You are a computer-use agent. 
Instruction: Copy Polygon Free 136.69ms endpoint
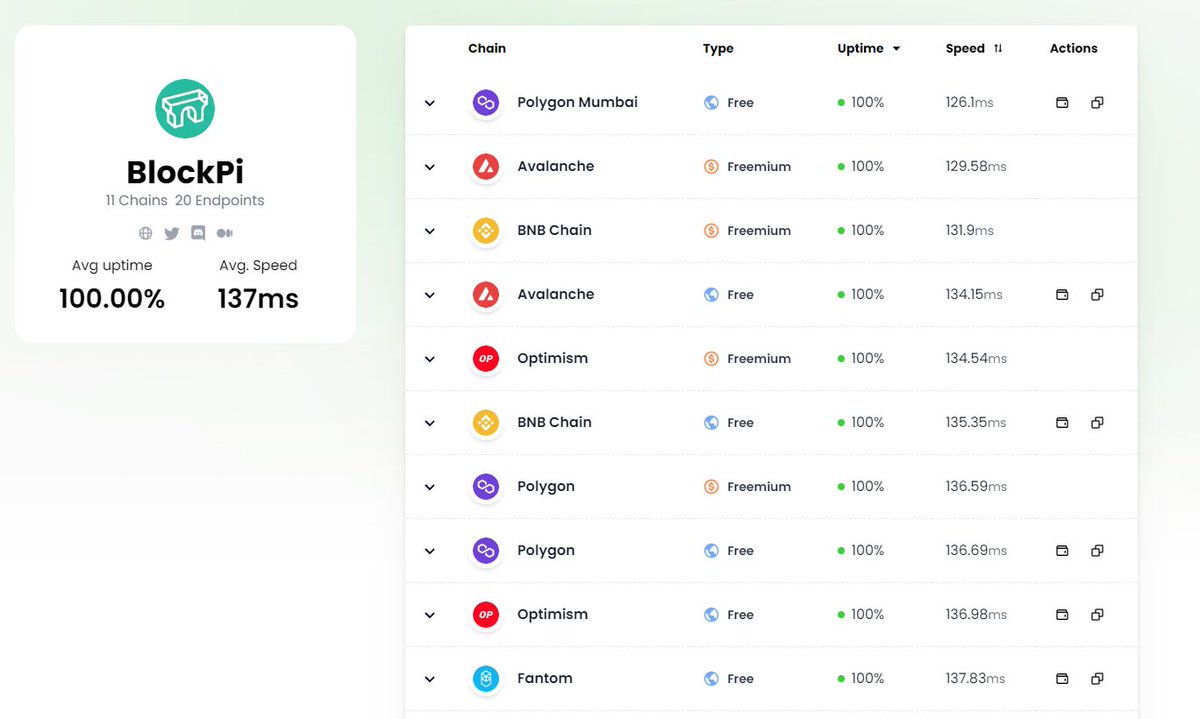point(1097,550)
